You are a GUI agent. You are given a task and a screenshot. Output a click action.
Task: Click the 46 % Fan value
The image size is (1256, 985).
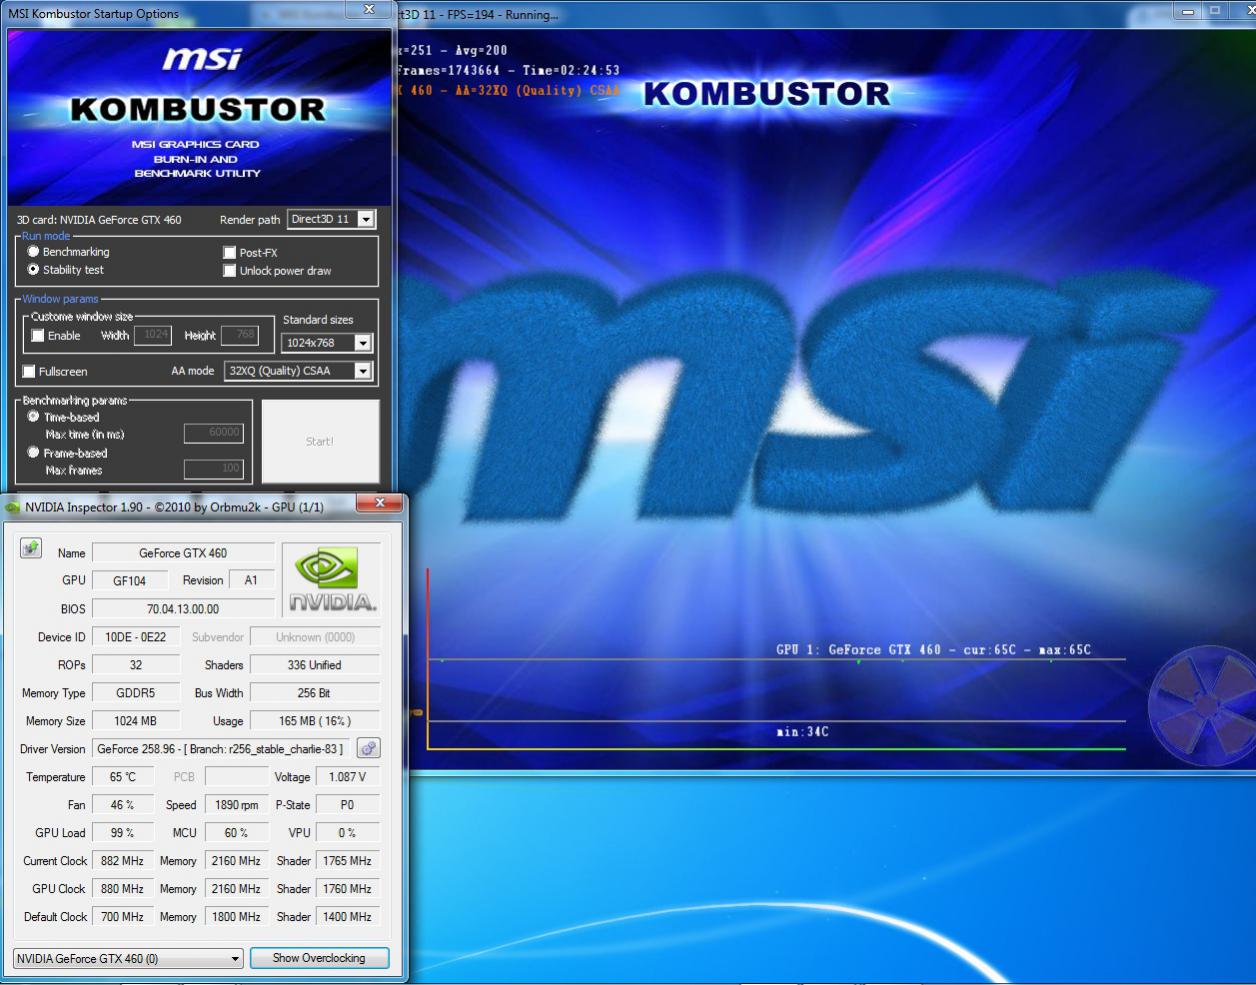(123, 805)
